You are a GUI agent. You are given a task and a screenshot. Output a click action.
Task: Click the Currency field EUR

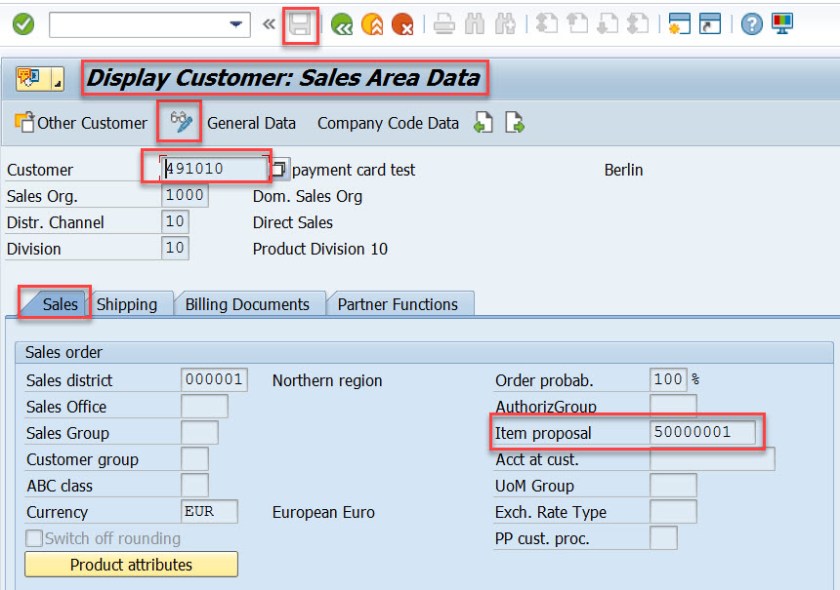point(209,511)
